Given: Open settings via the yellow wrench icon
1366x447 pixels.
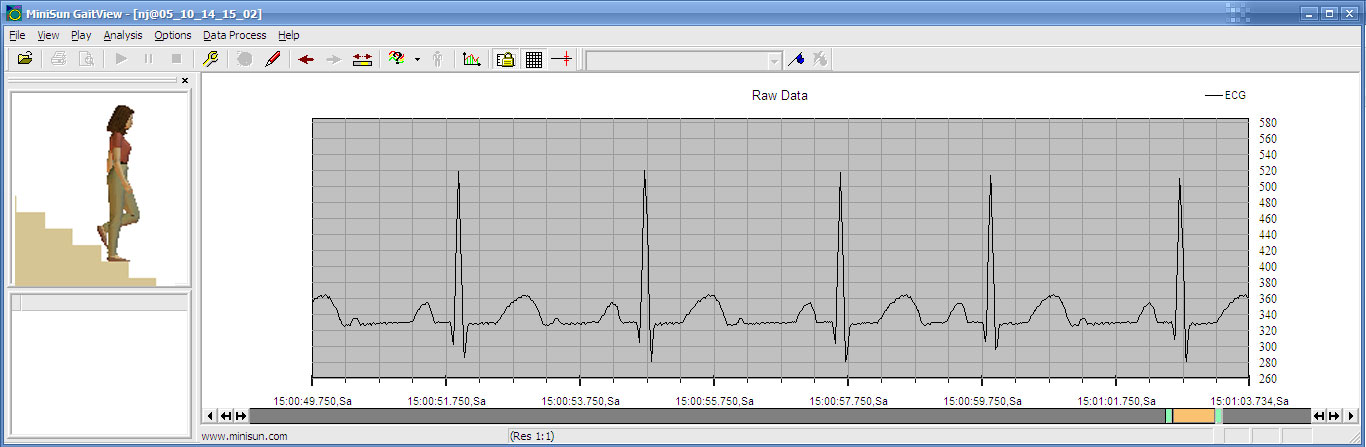Looking at the screenshot, I should [210, 59].
